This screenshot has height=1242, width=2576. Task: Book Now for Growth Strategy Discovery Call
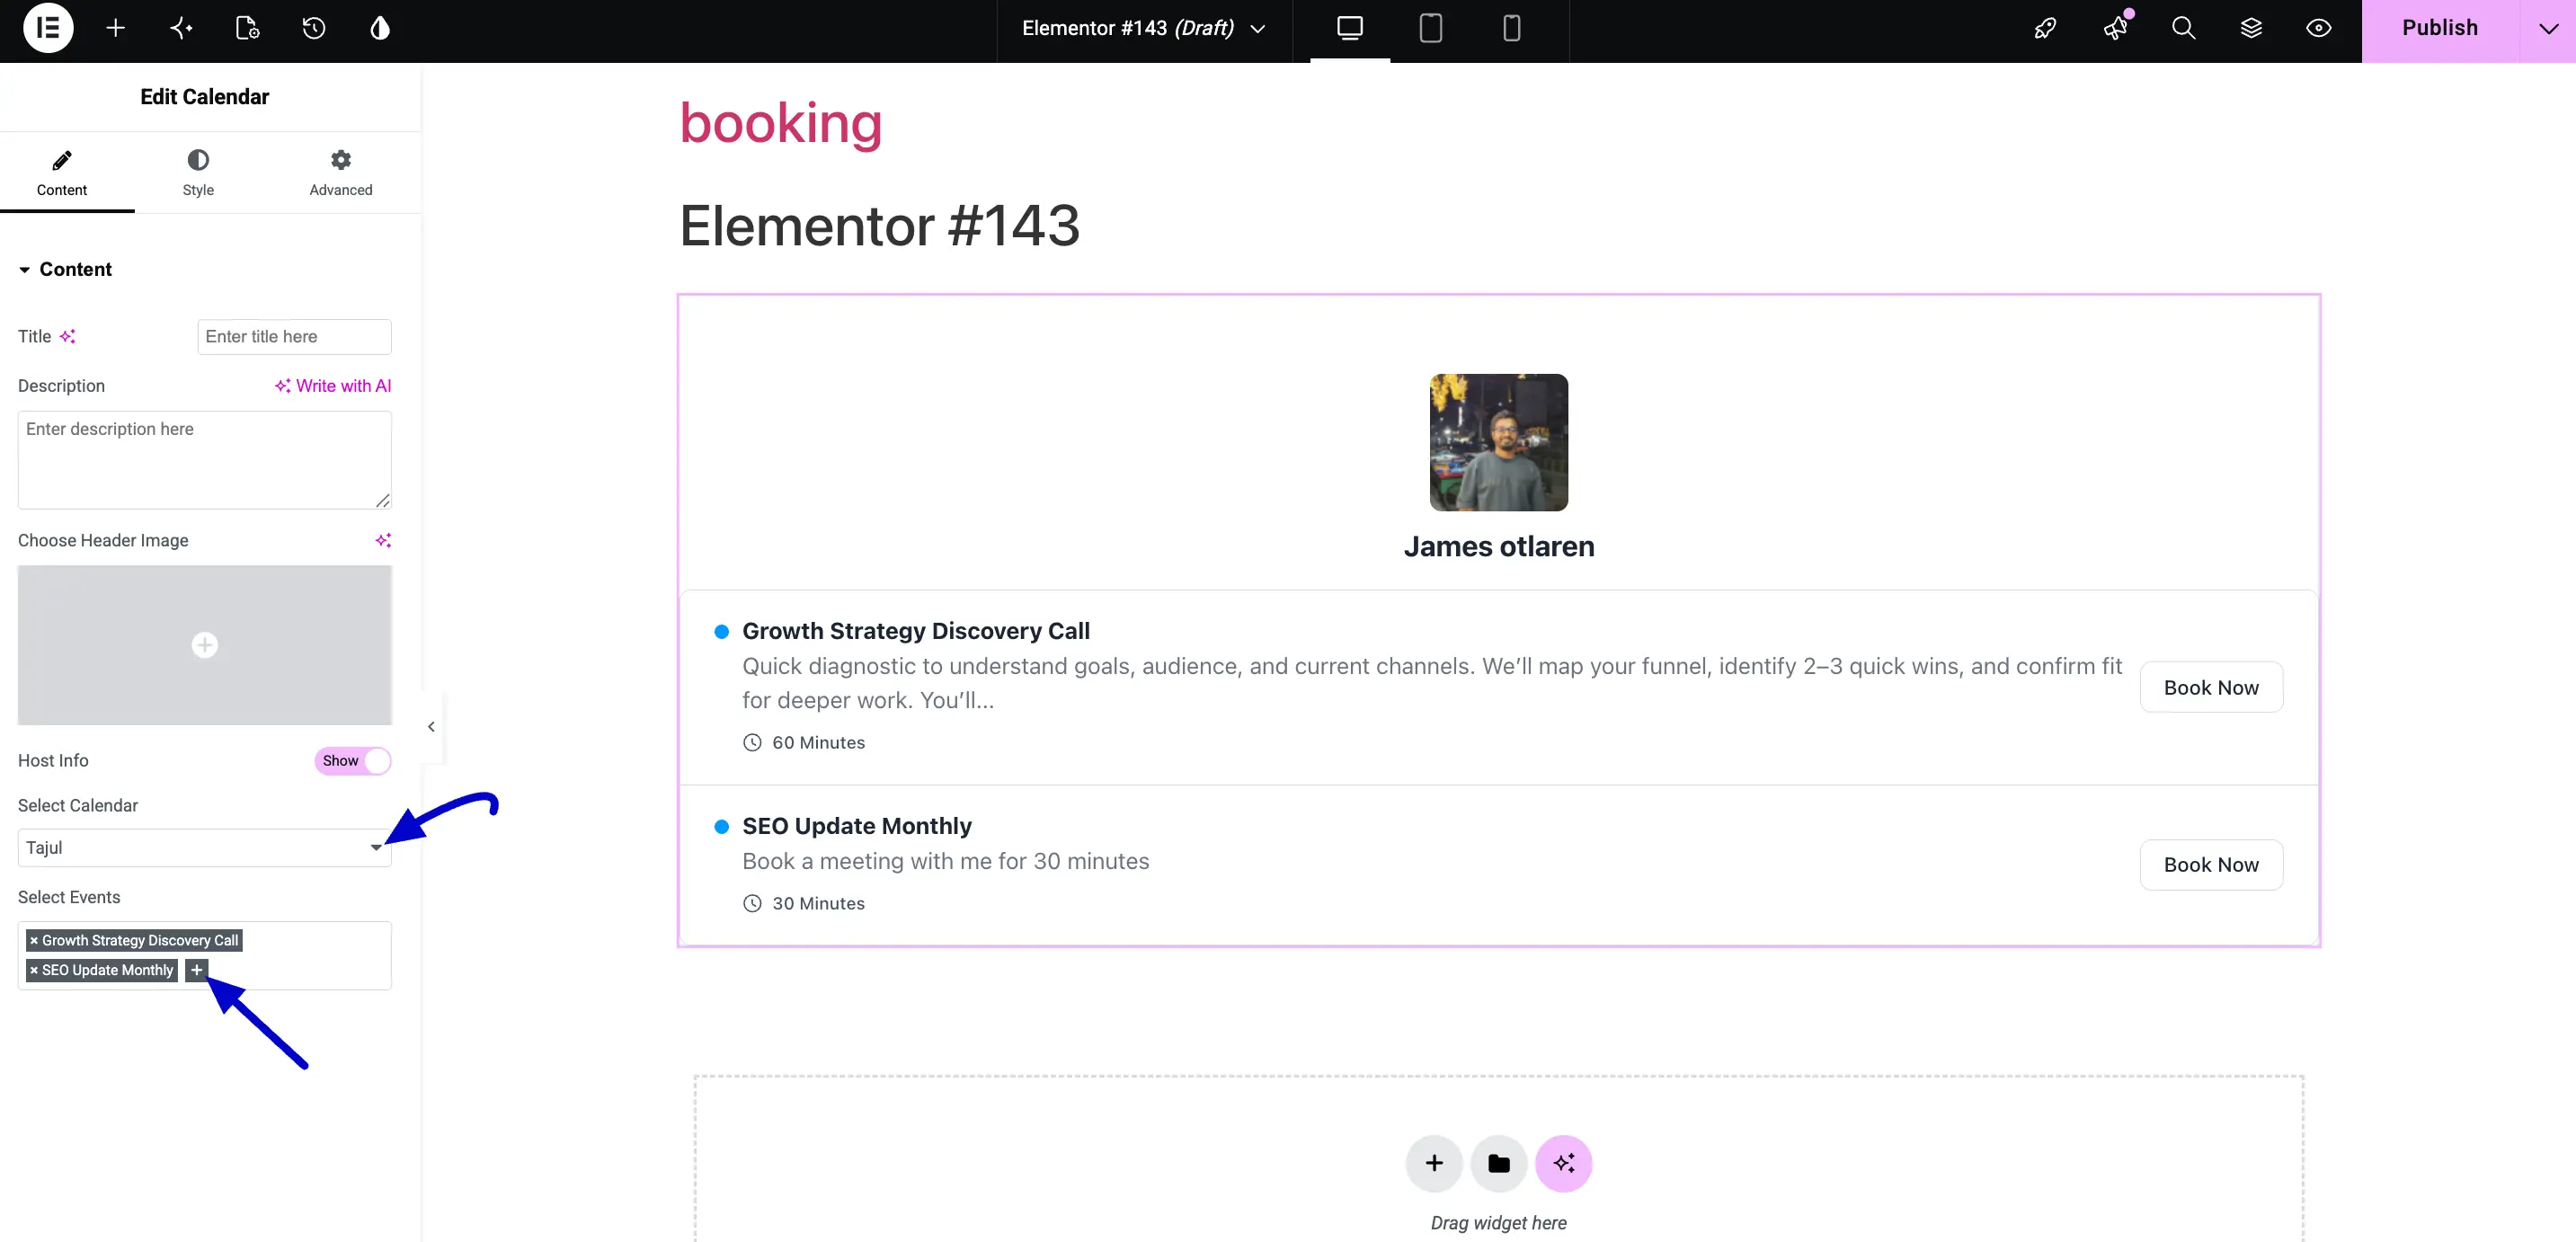click(2211, 688)
